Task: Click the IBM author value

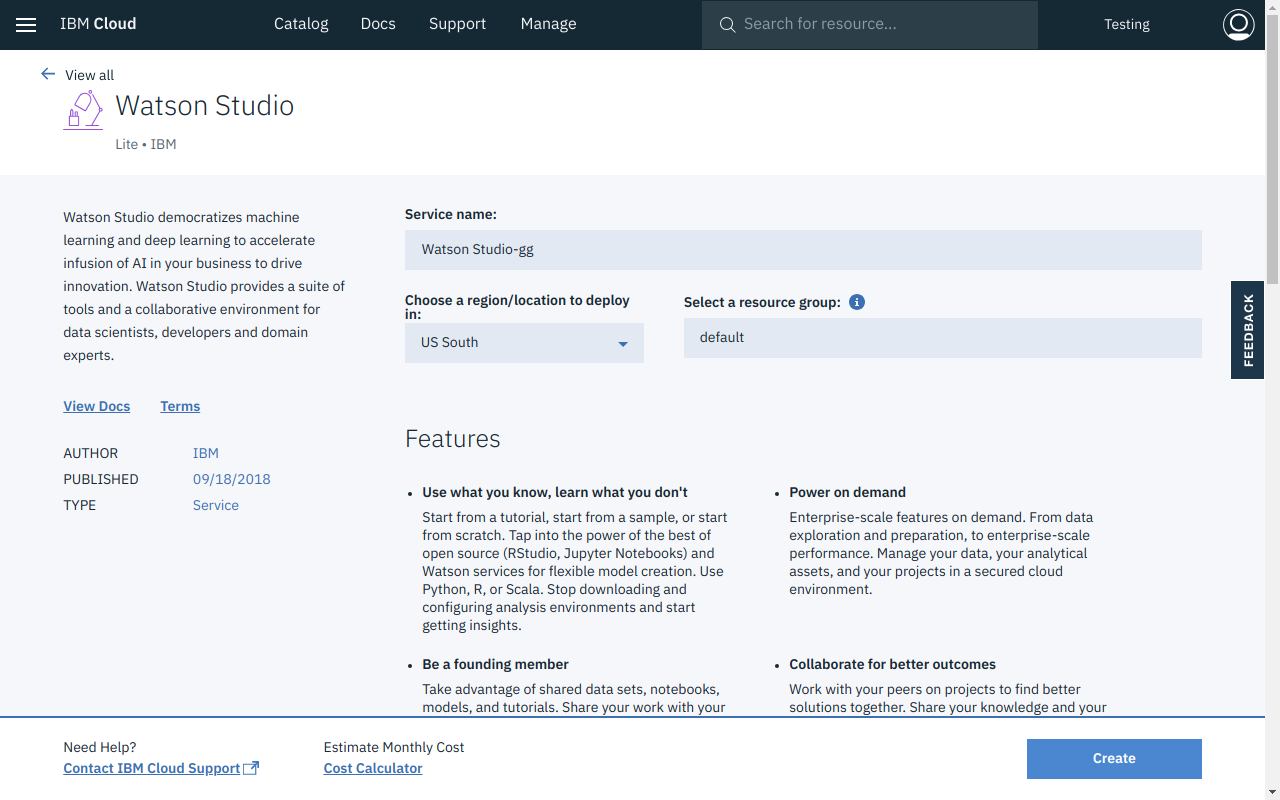Action: (x=206, y=453)
